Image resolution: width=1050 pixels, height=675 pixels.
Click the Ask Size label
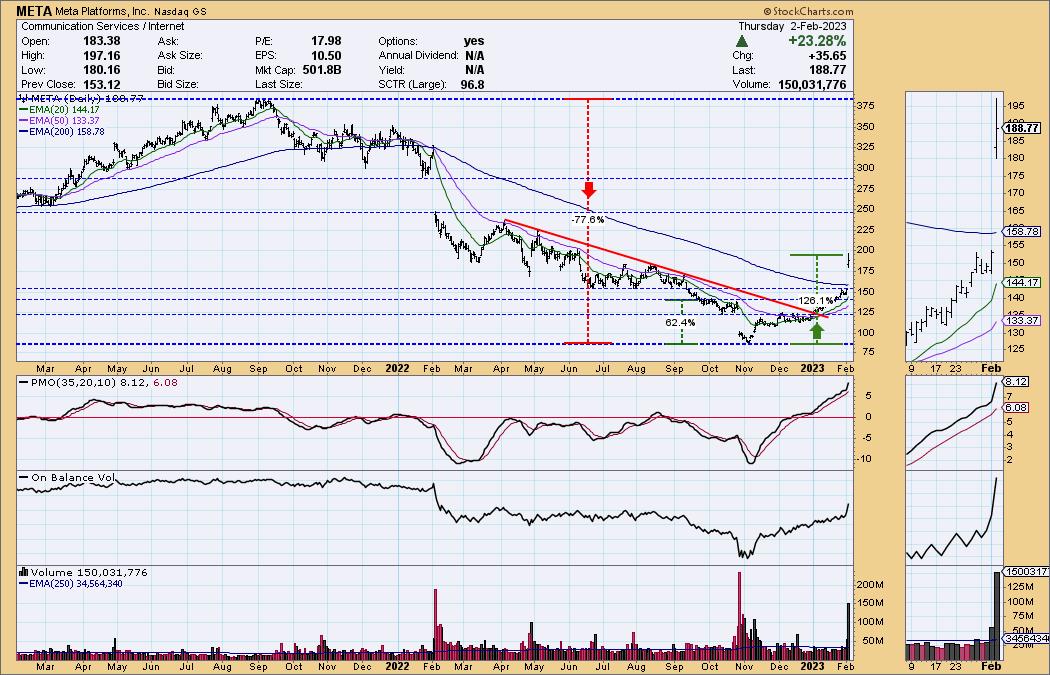pyautogui.click(x=180, y=56)
